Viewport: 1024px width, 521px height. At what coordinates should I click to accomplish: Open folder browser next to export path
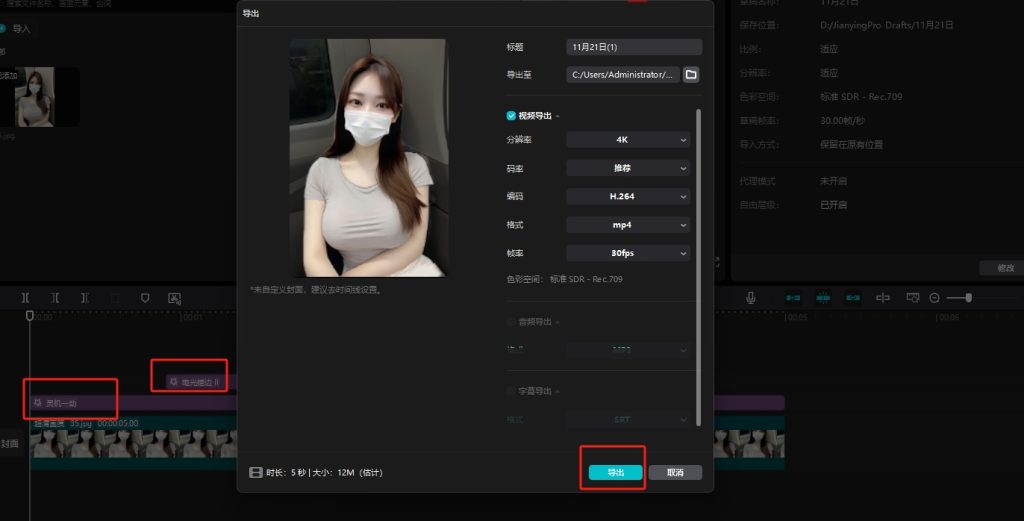691,74
